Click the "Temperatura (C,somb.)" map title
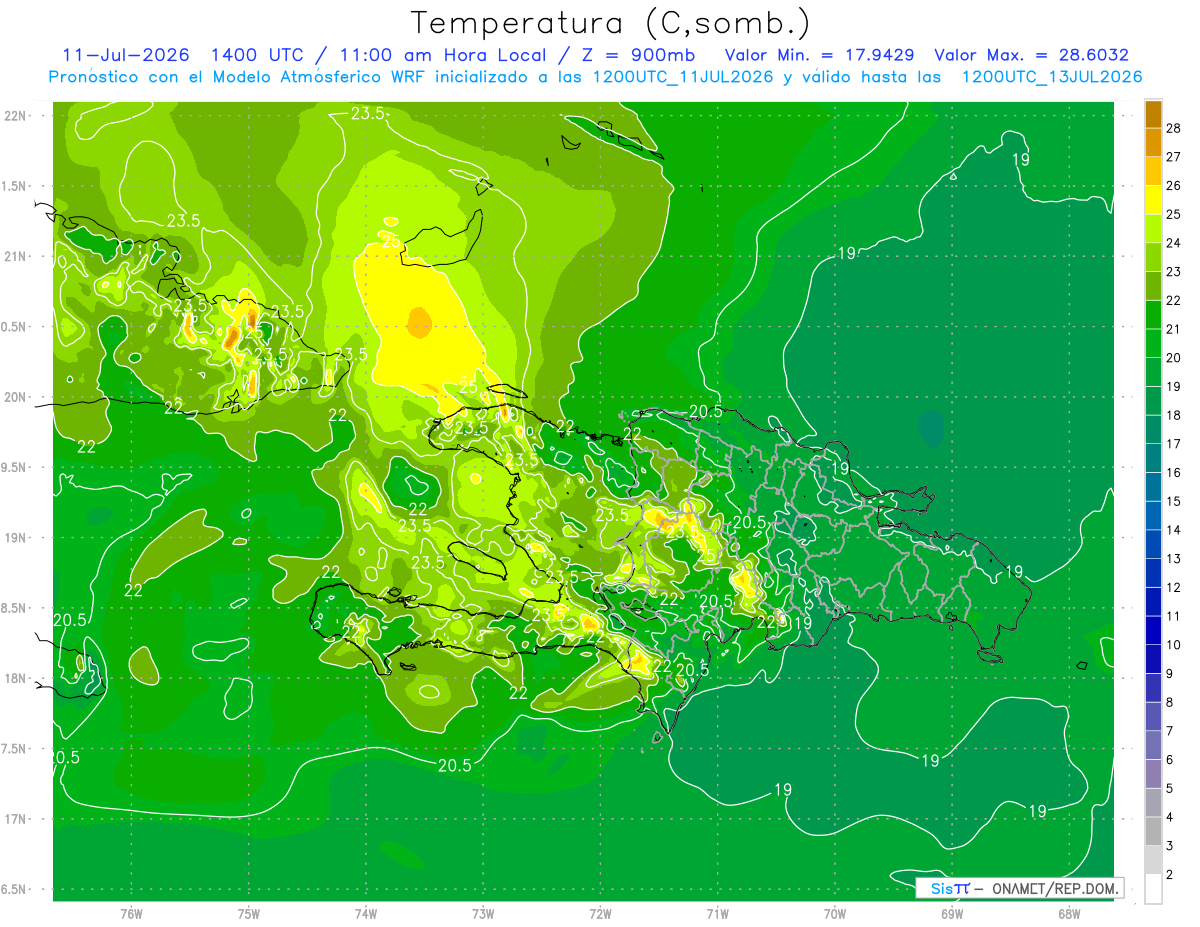Viewport: 1200px width, 927px height. coord(611,23)
